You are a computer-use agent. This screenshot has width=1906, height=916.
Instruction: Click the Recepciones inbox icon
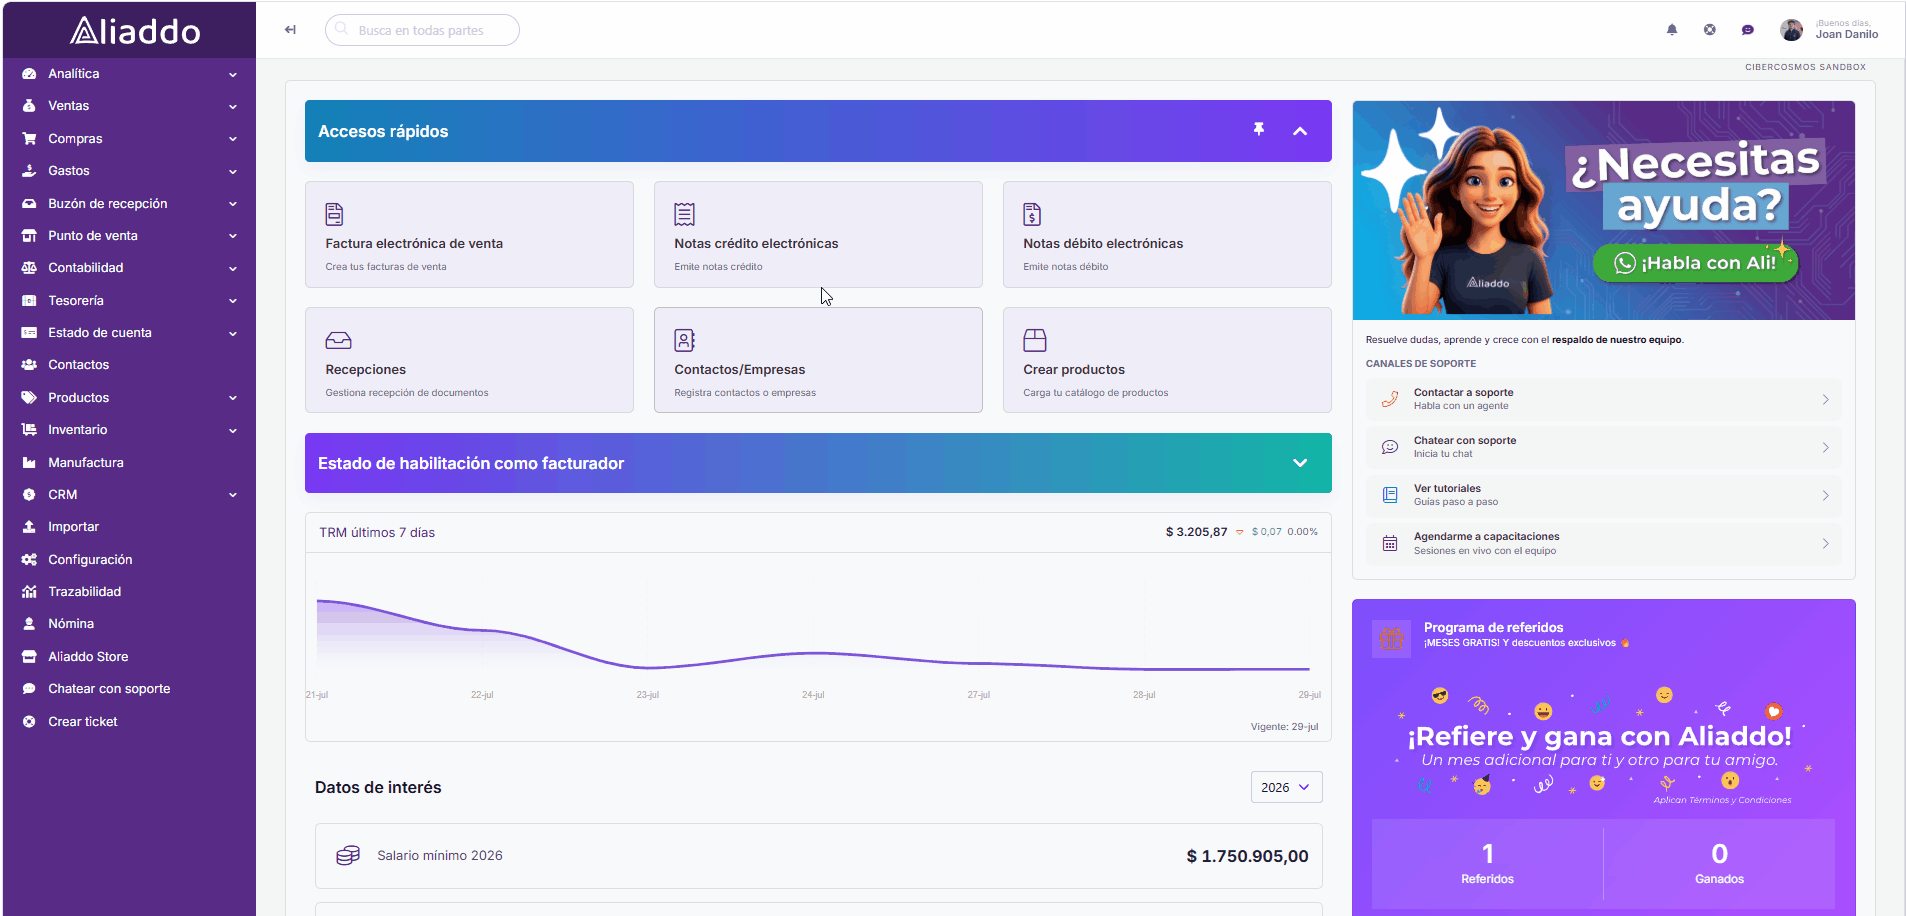(x=338, y=340)
